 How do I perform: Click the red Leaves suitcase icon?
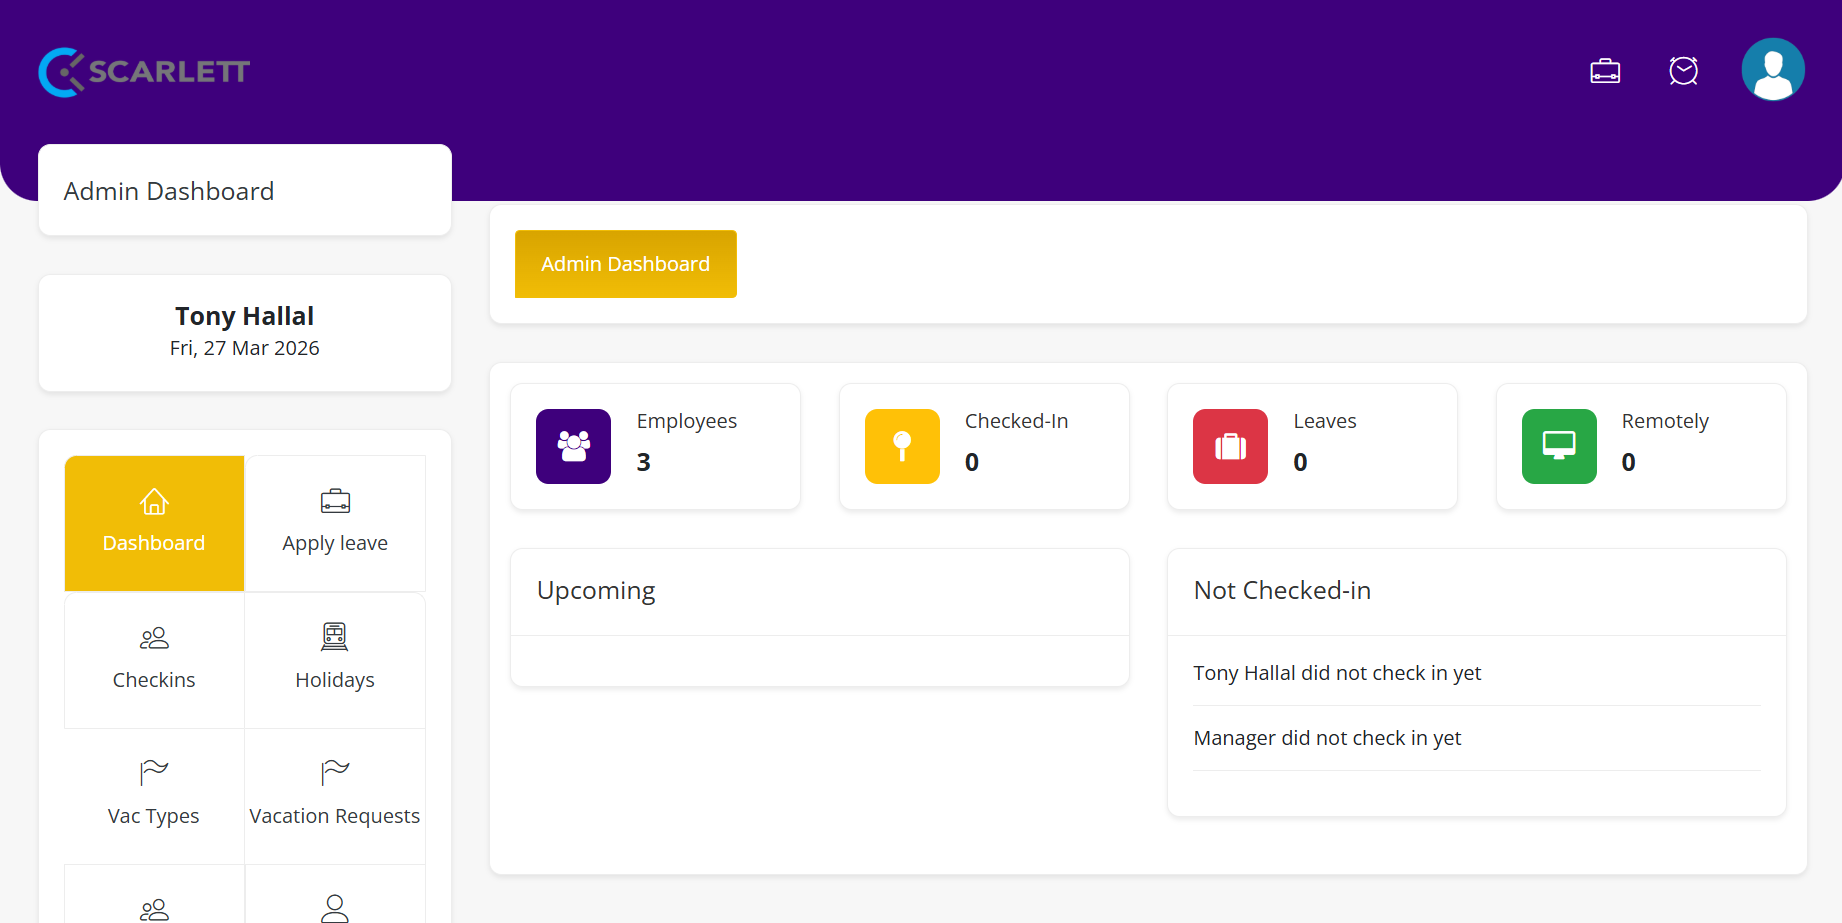click(x=1229, y=446)
